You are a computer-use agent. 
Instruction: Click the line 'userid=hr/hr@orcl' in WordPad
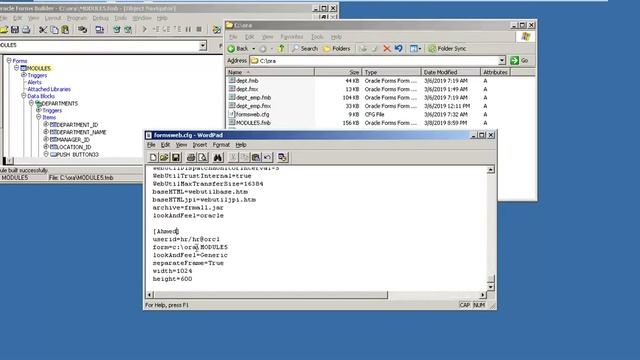(186, 239)
